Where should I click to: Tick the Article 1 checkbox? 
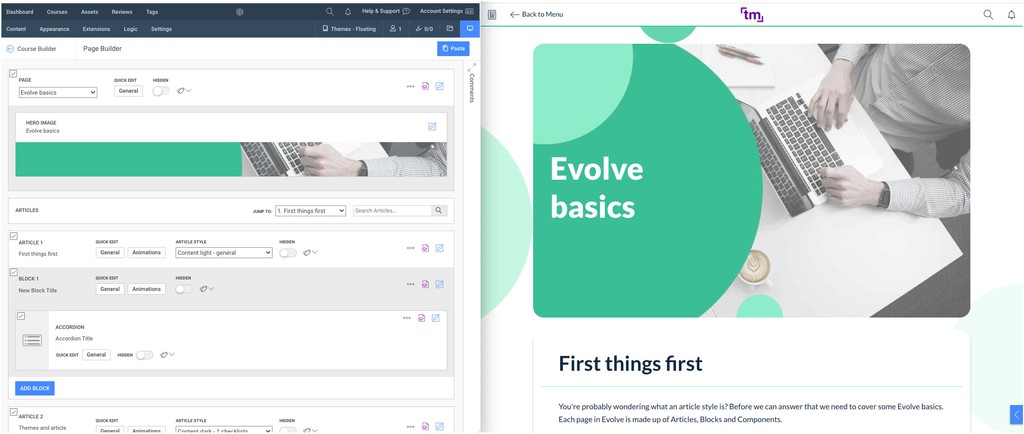tap(13, 236)
